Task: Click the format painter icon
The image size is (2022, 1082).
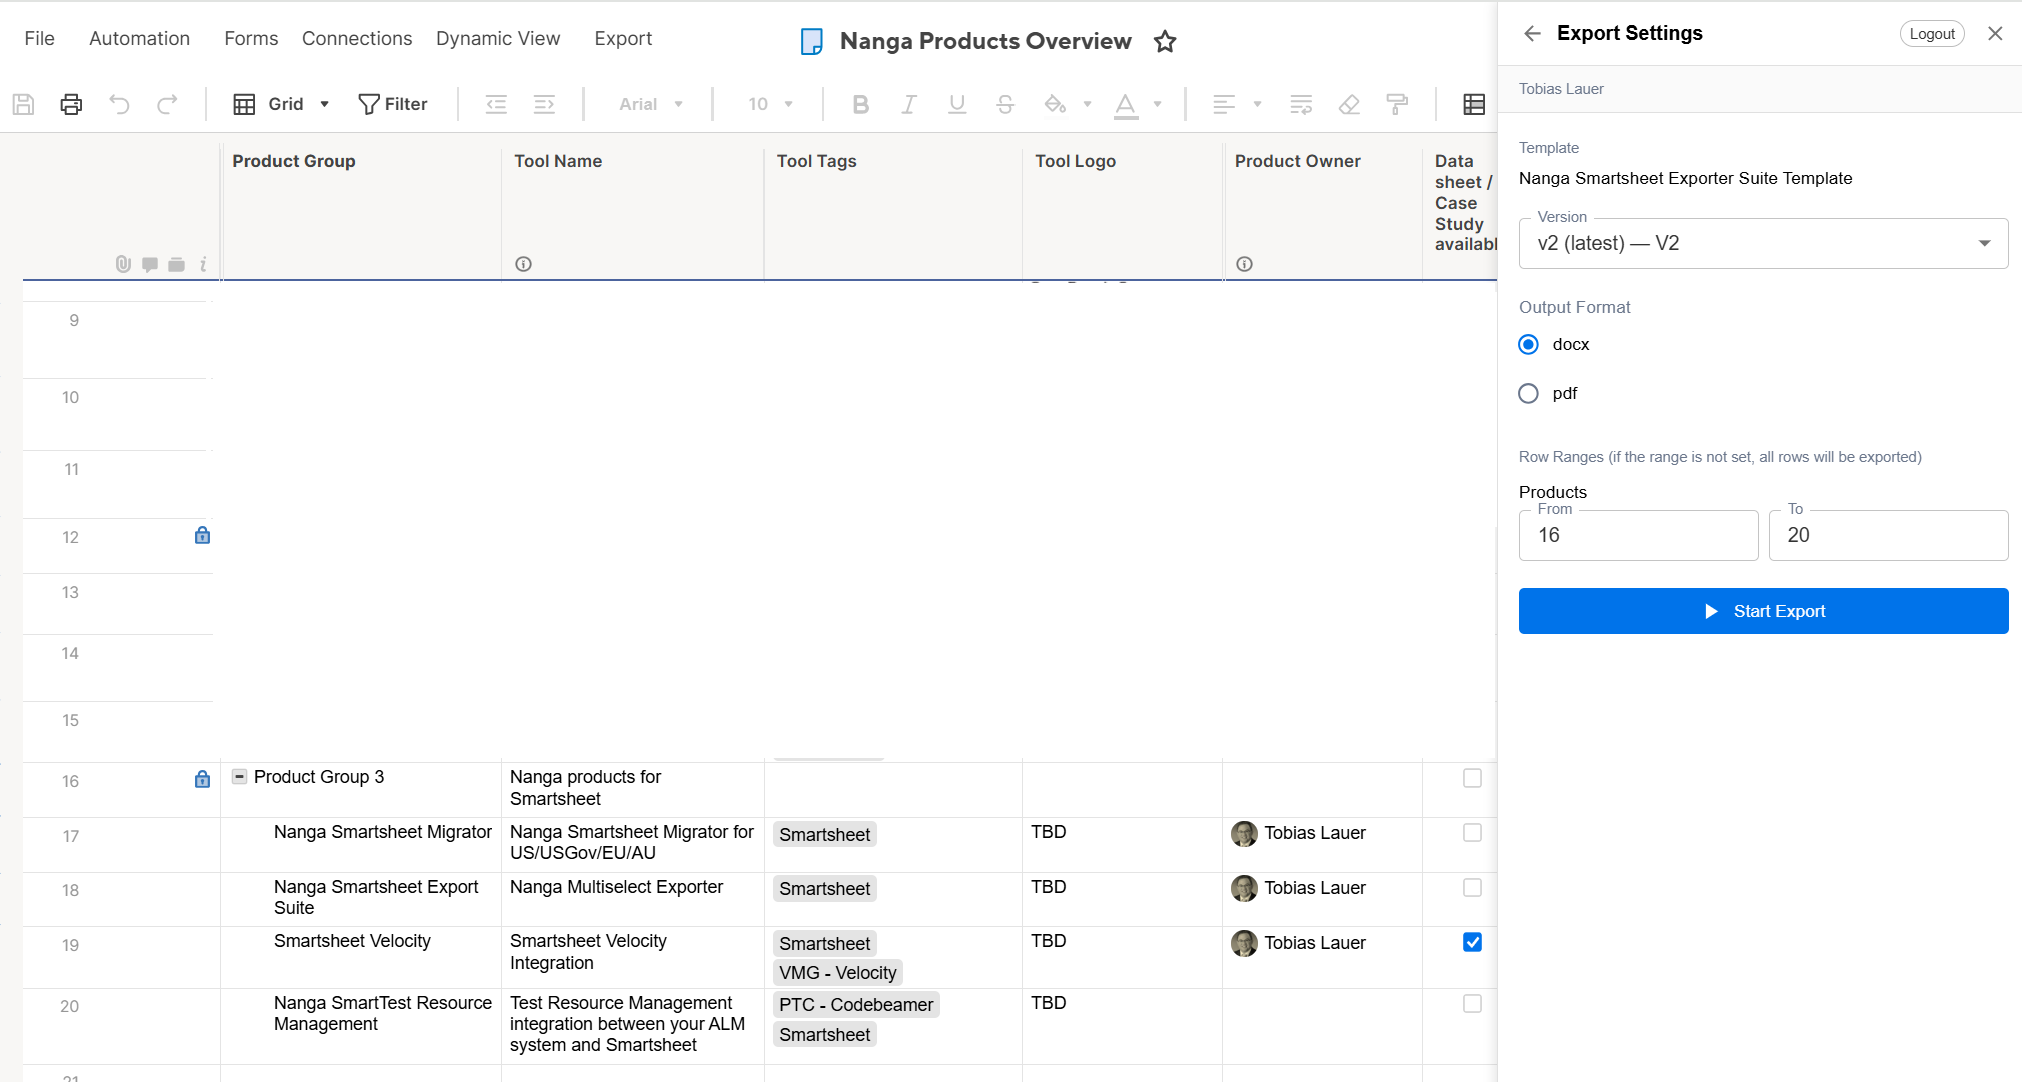Action: (1397, 104)
